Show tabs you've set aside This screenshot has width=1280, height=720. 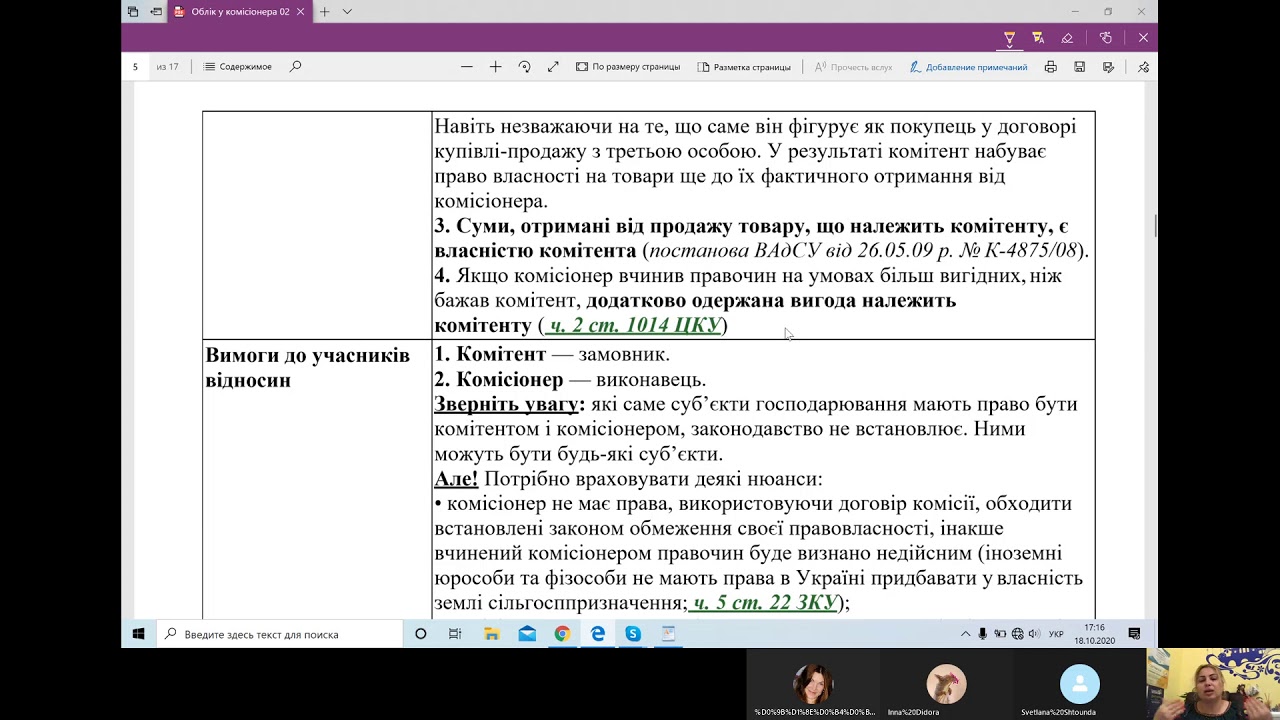click(133, 12)
